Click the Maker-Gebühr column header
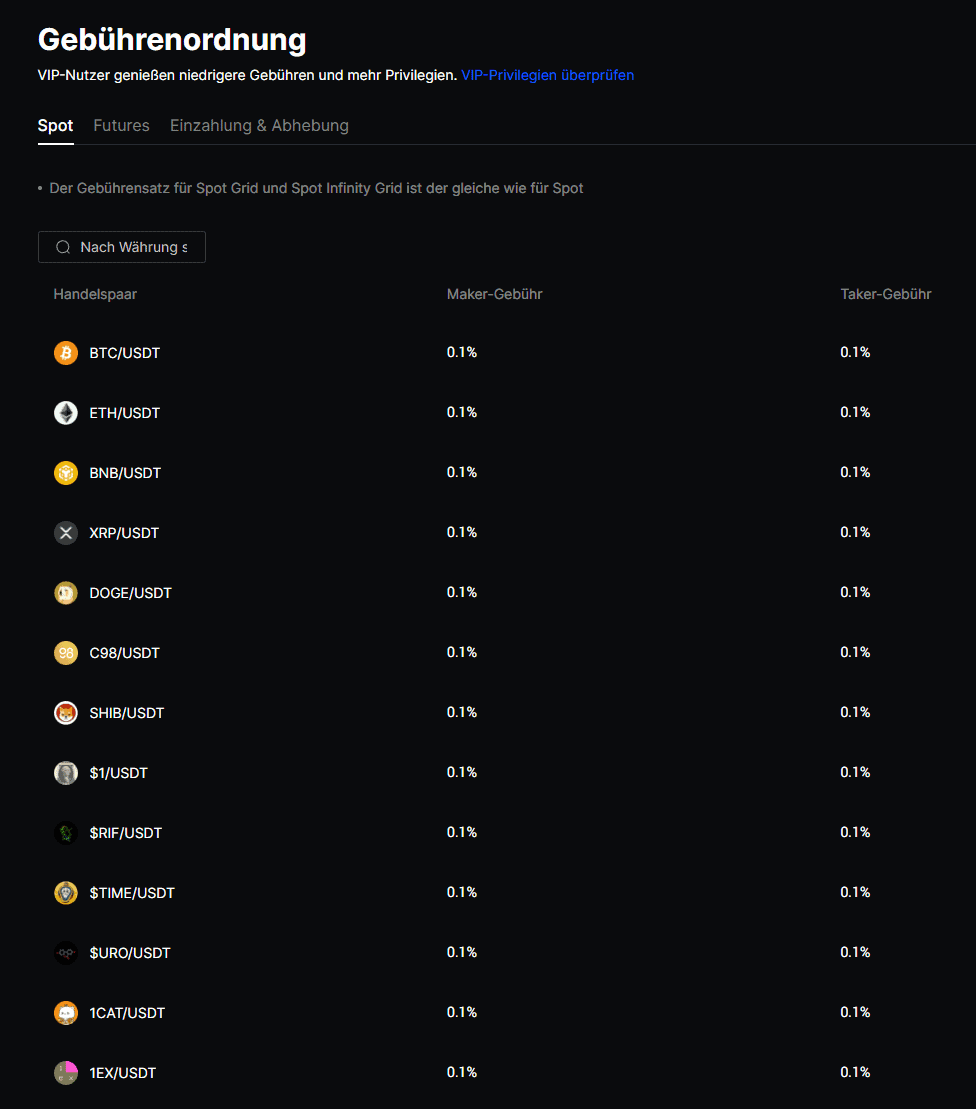 click(x=494, y=294)
